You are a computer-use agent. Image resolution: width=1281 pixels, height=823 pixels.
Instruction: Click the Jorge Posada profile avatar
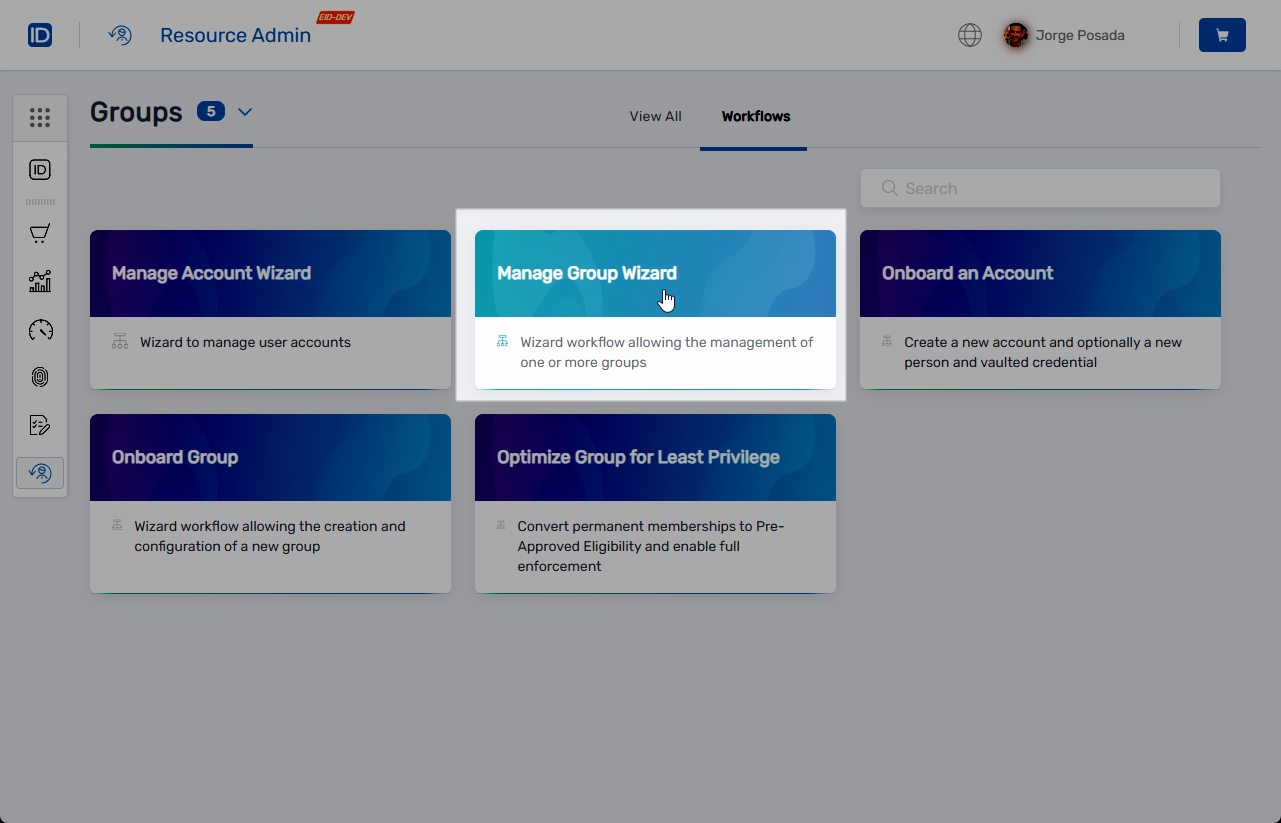point(1015,34)
